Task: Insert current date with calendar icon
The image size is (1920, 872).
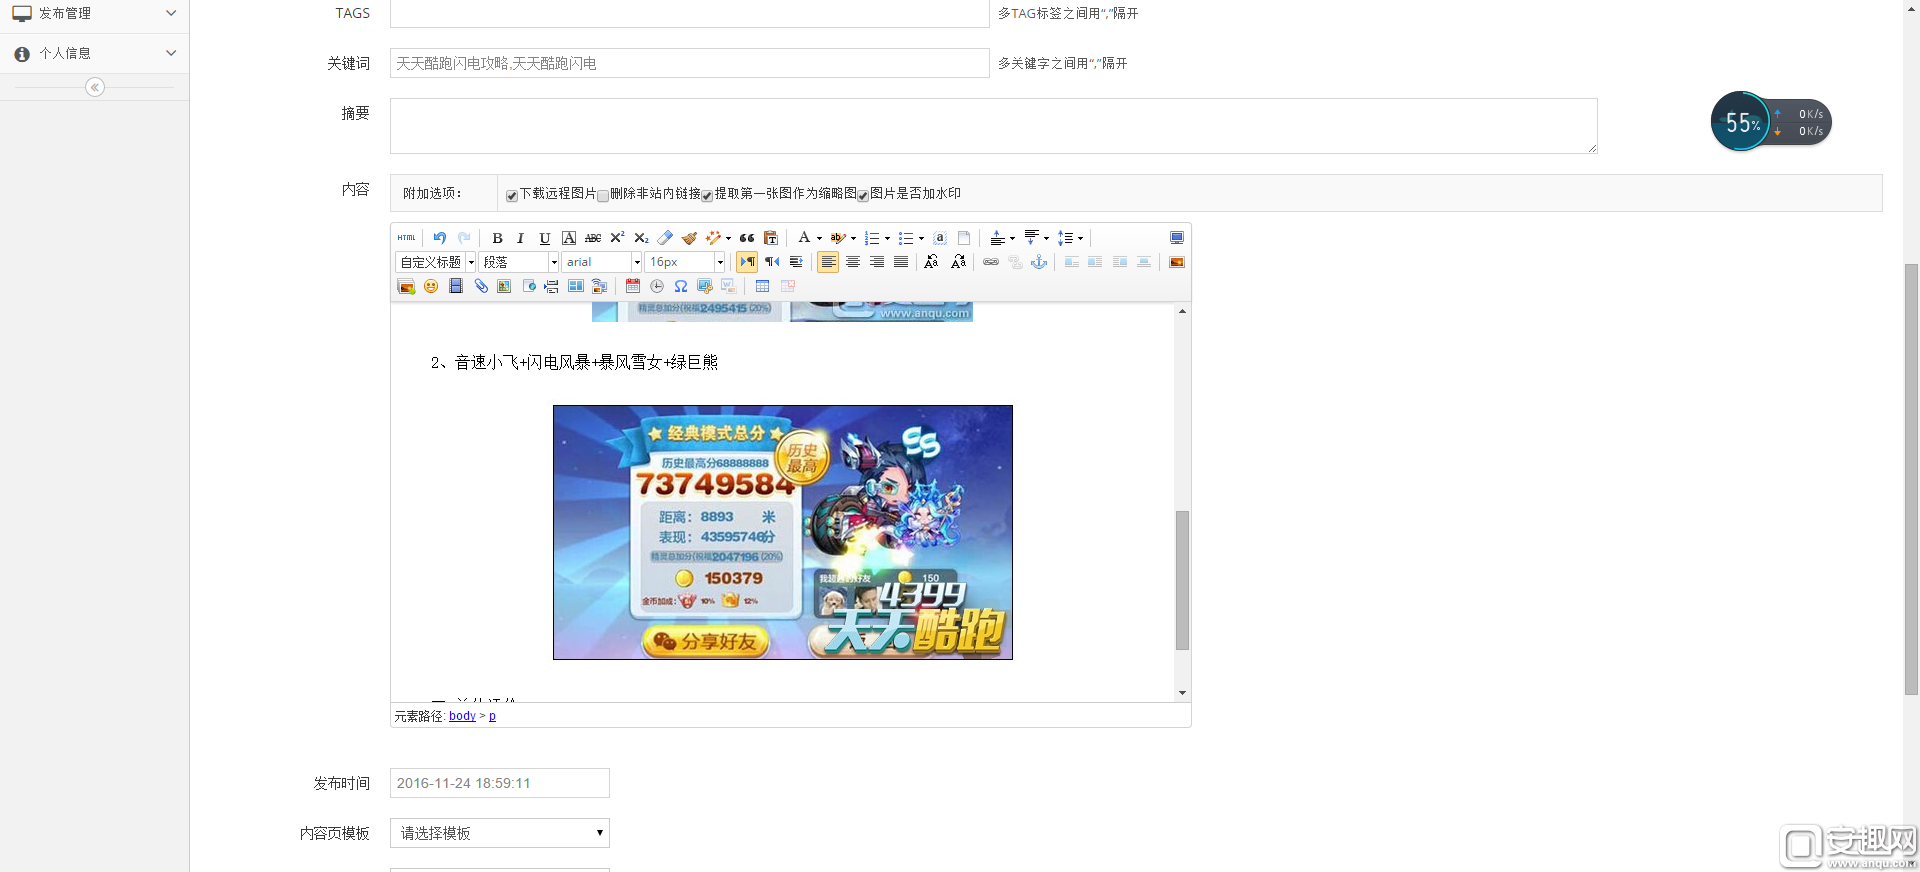Action: 633,286
